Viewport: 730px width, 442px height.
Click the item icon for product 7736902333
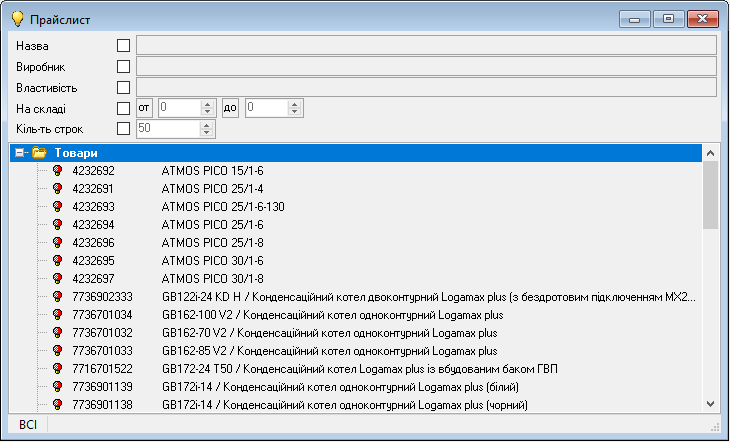(58, 297)
